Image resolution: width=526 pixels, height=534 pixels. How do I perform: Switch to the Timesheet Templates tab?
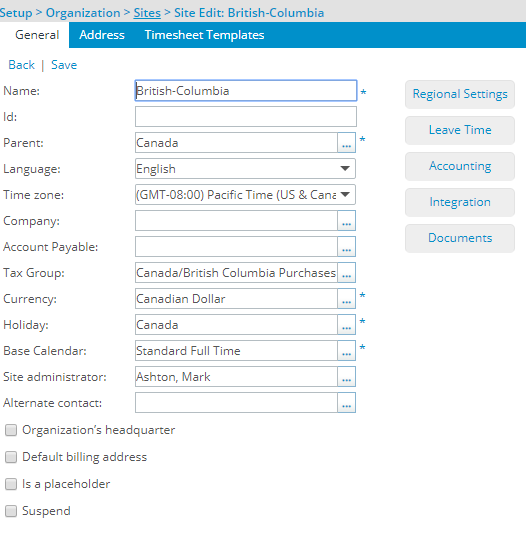204,35
